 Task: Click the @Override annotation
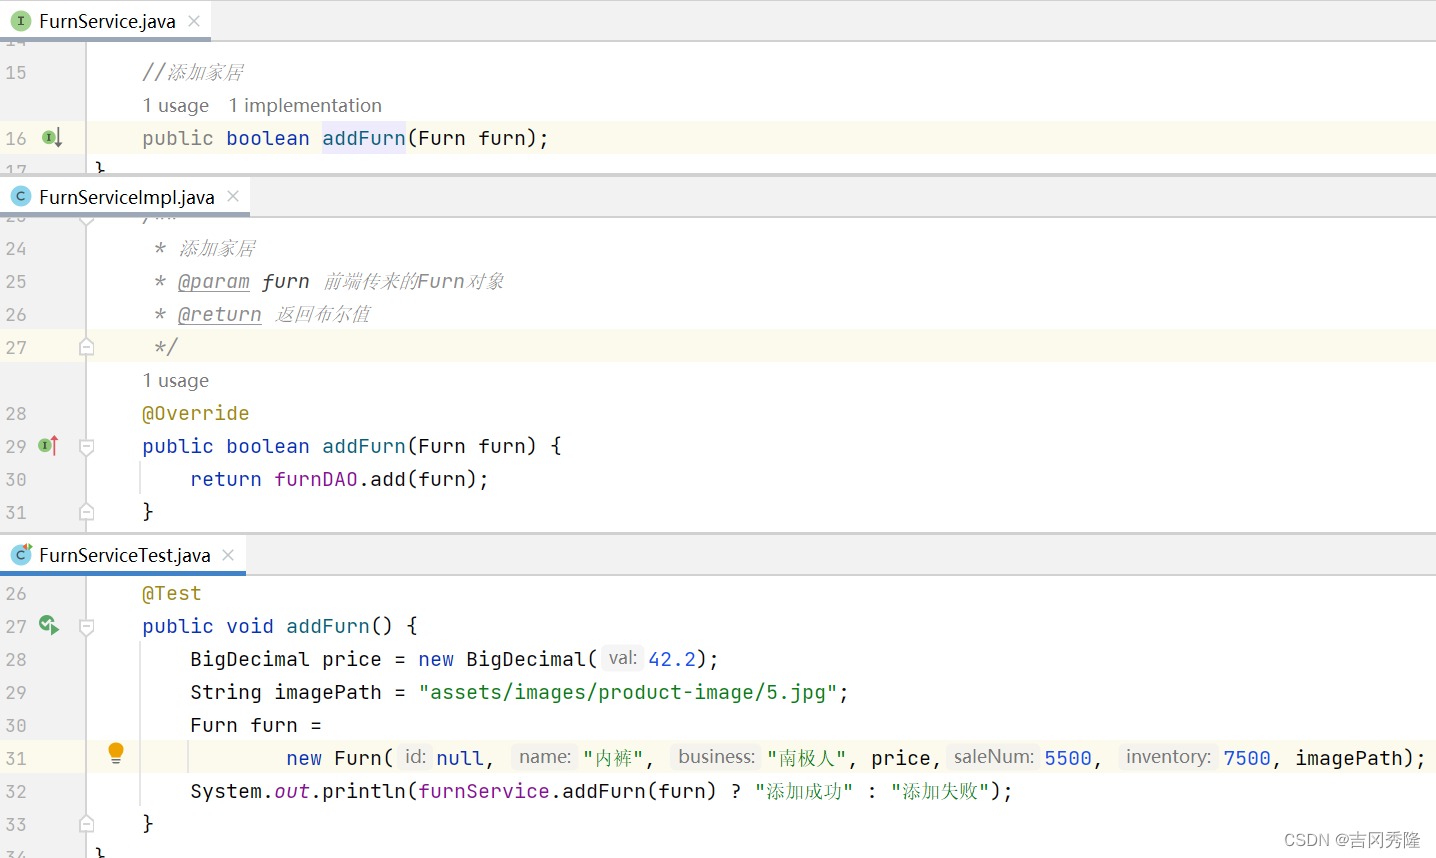click(x=196, y=413)
